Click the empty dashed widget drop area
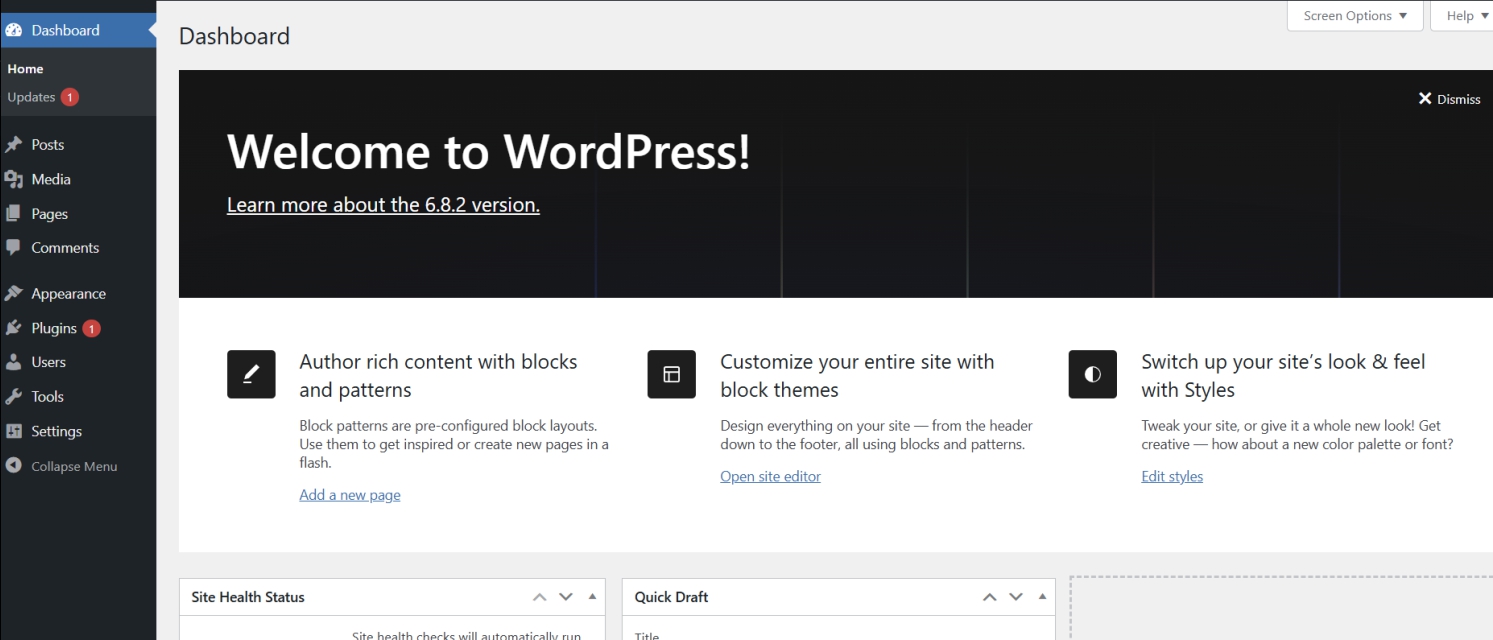 (x=1281, y=608)
